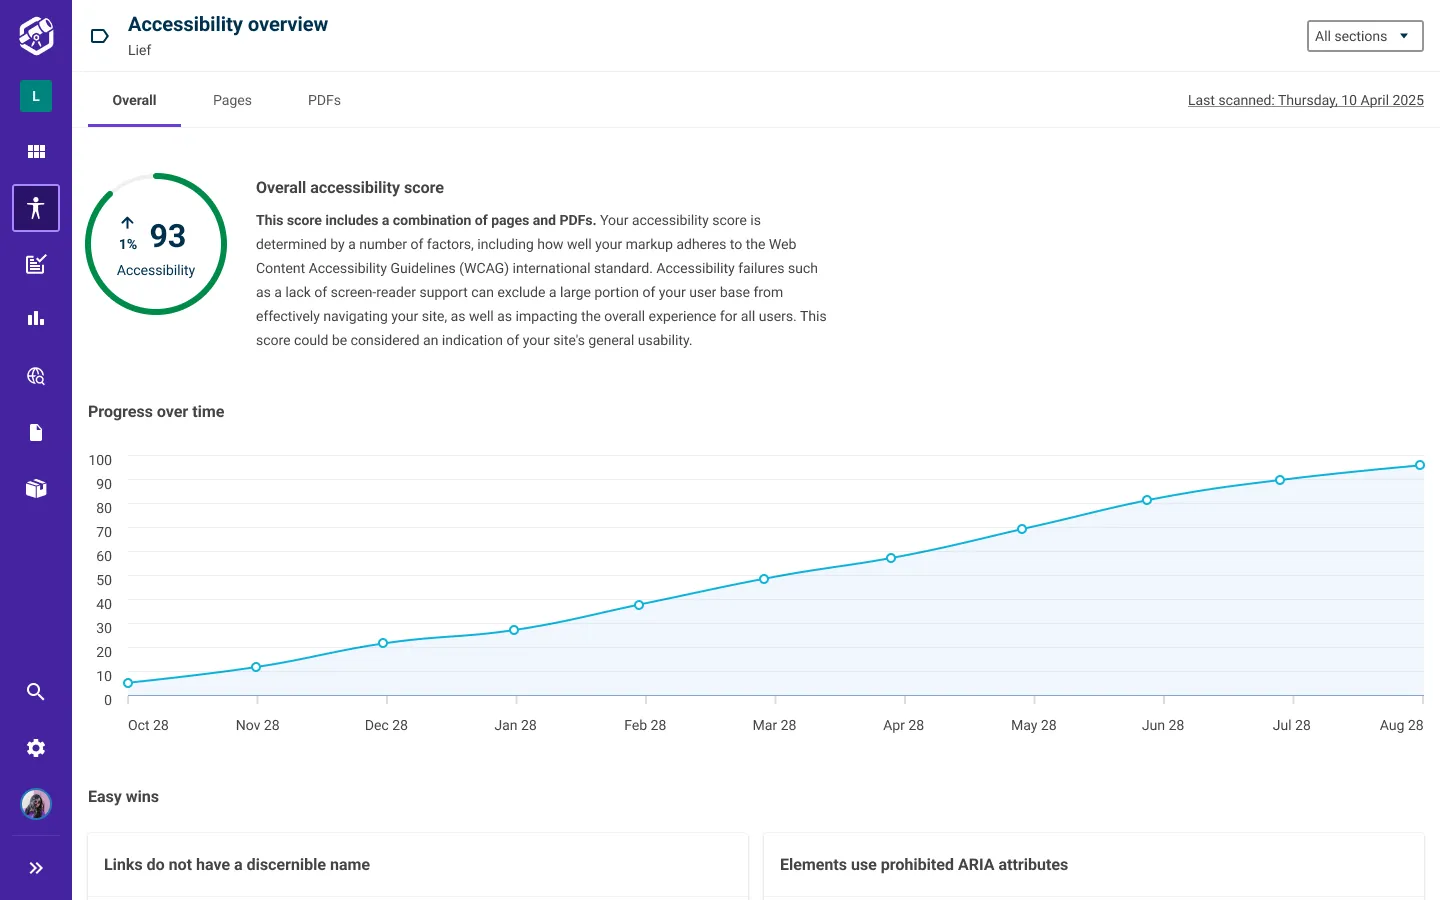1440x900 pixels.
Task: Open the Content editing pencil icon
Action: (x=35, y=264)
